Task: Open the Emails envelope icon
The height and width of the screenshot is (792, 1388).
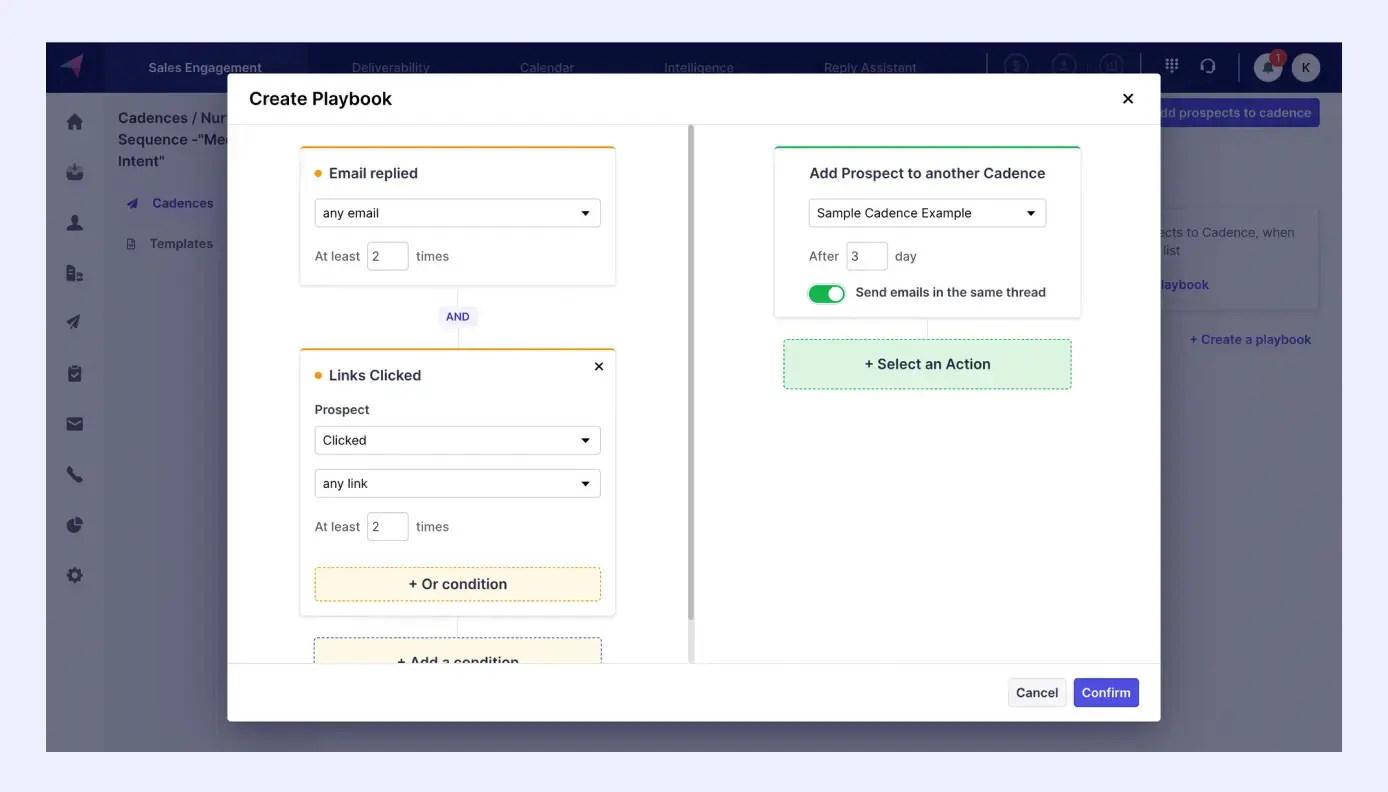Action: [x=74, y=423]
